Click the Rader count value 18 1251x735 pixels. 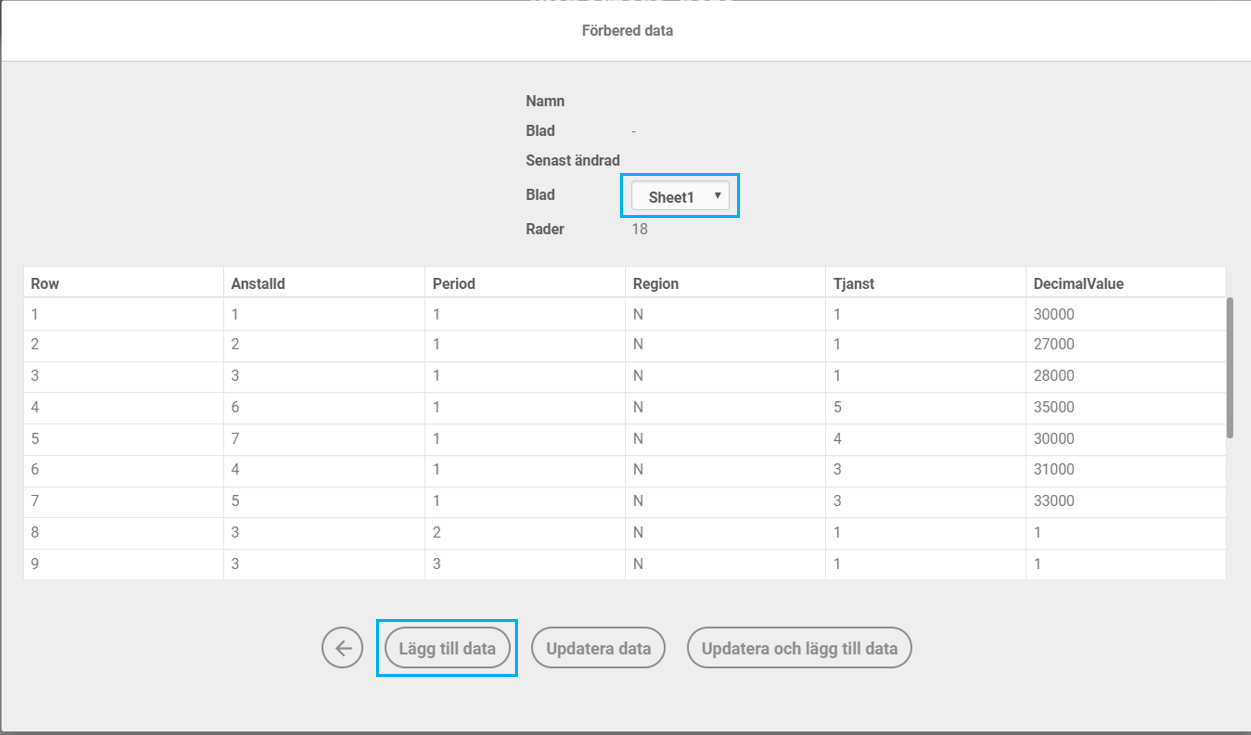tap(640, 229)
